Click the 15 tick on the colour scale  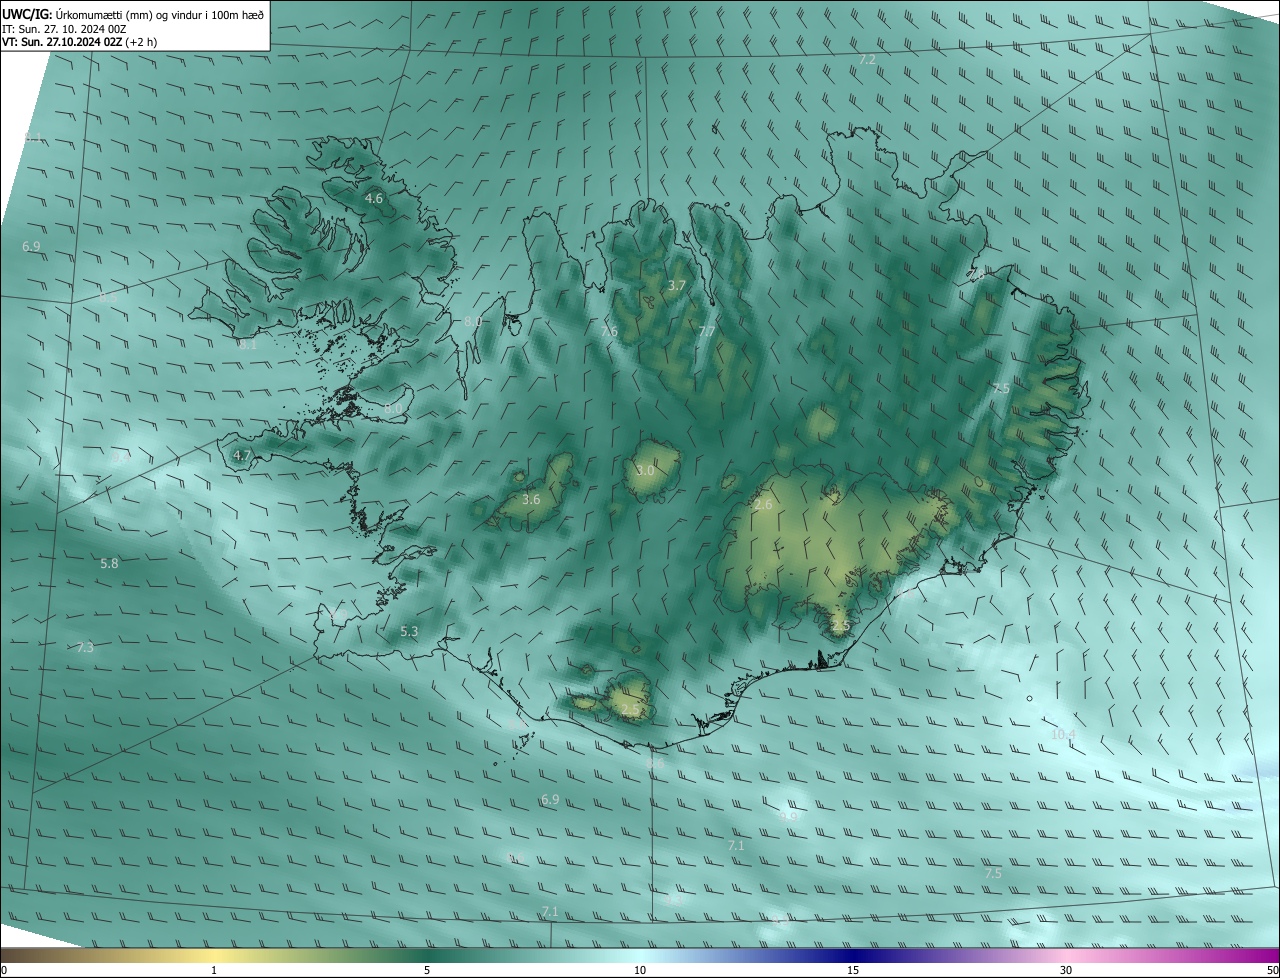coord(853,970)
